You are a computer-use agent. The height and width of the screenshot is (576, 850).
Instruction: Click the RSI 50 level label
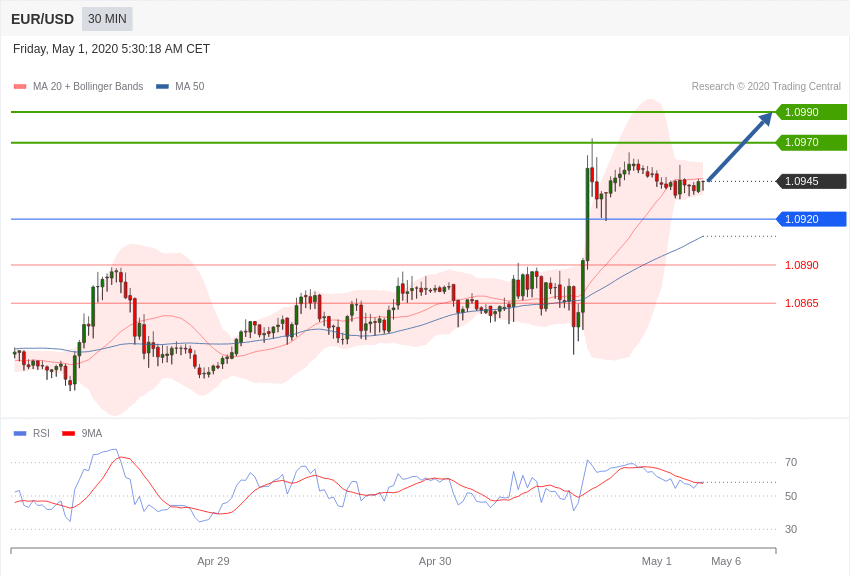coord(791,496)
